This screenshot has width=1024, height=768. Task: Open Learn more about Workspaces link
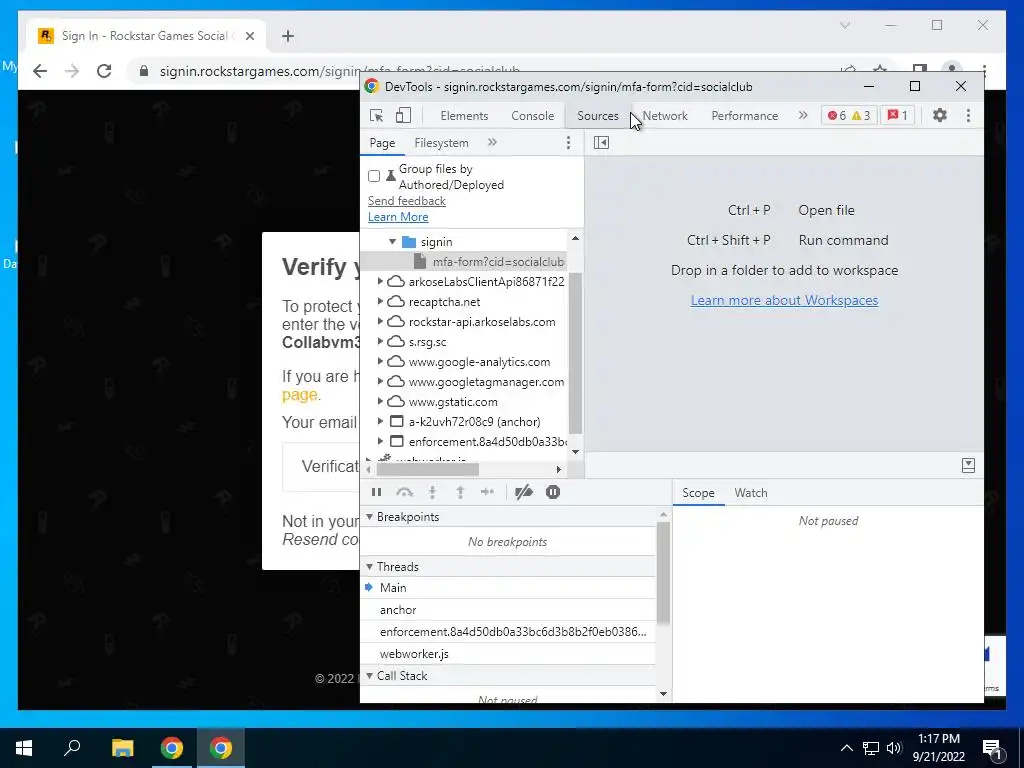pyautogui.click(x=784, y=300)
